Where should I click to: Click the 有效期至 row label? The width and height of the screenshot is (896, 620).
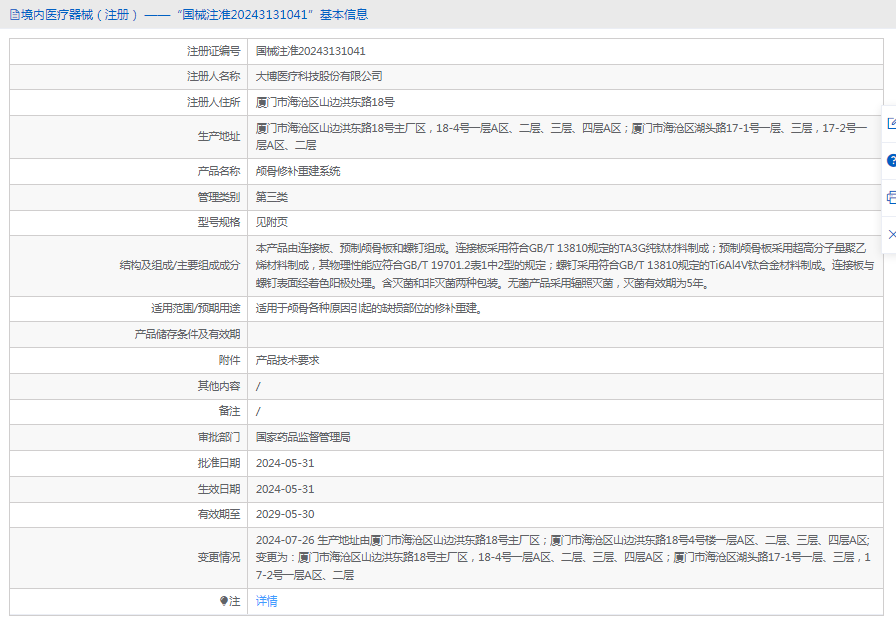[219, 514]
